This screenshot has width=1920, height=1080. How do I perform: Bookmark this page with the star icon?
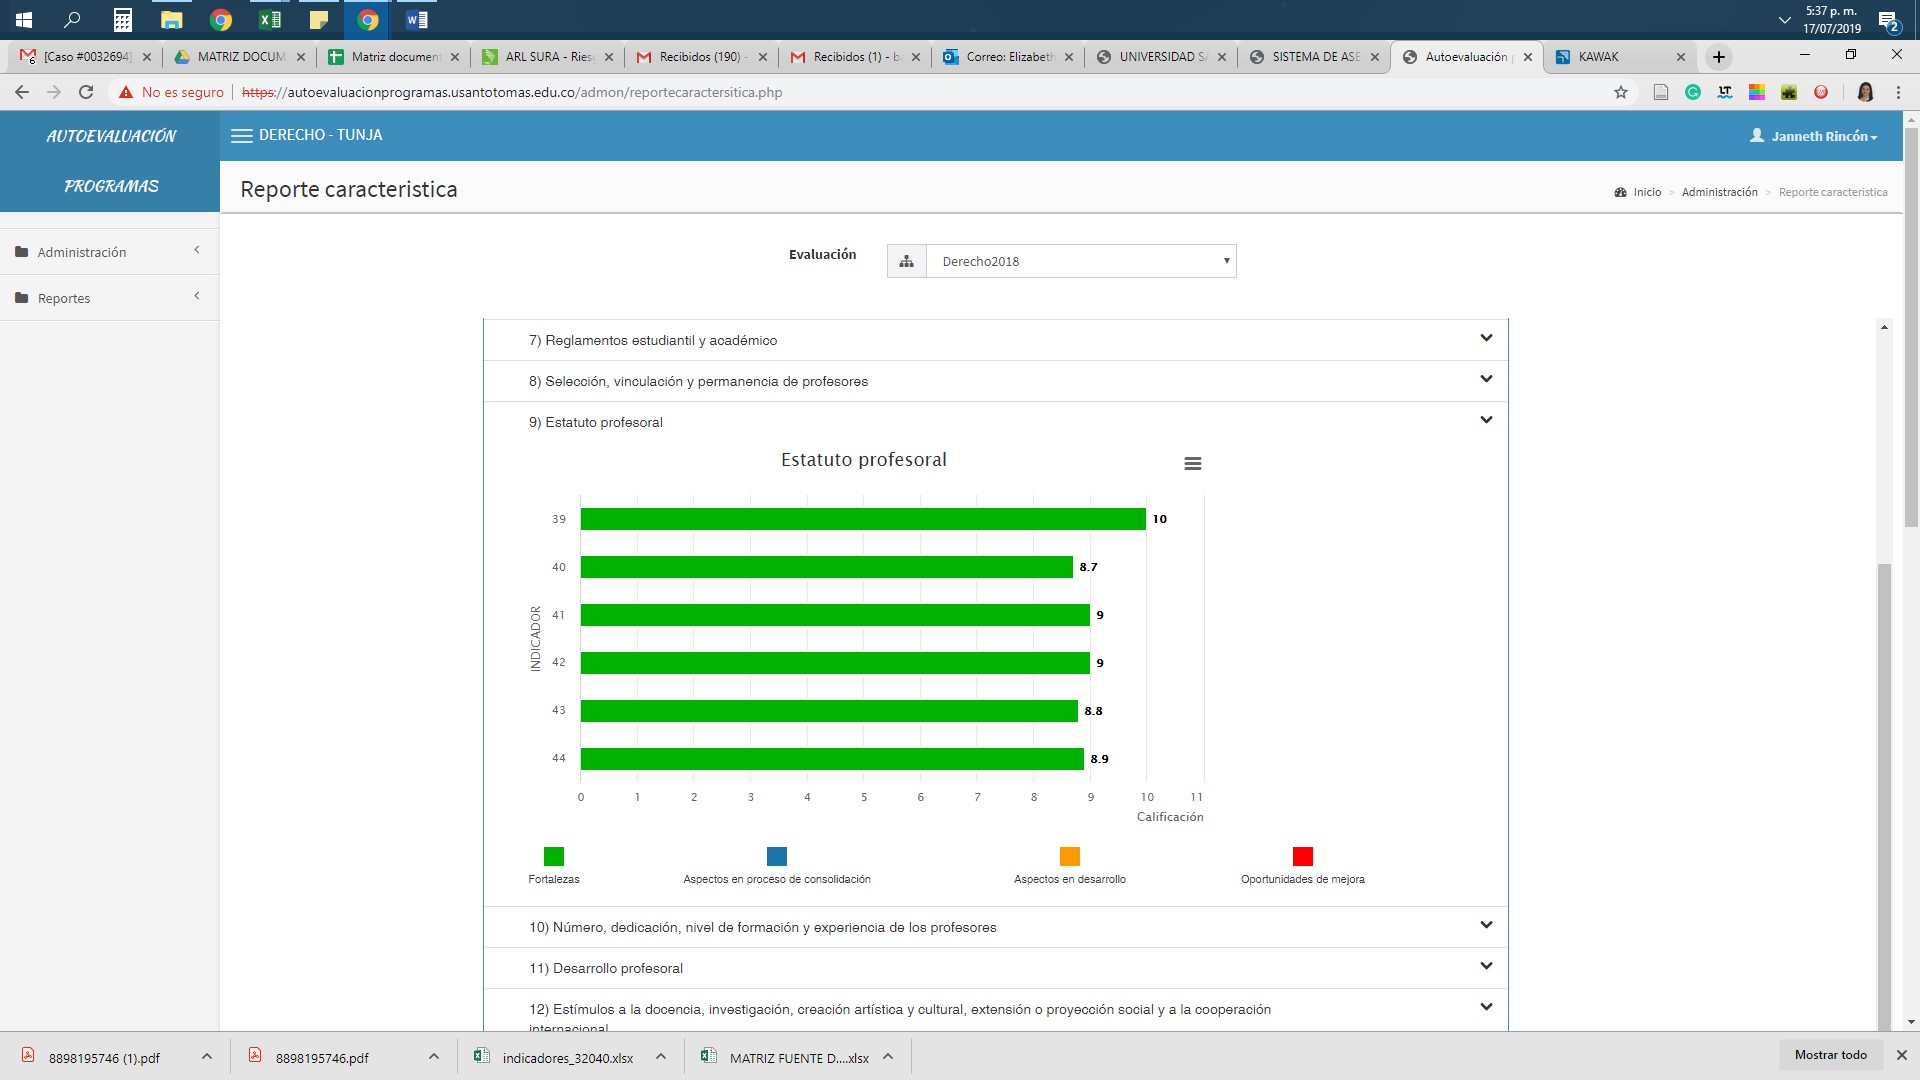point(1621,92)
